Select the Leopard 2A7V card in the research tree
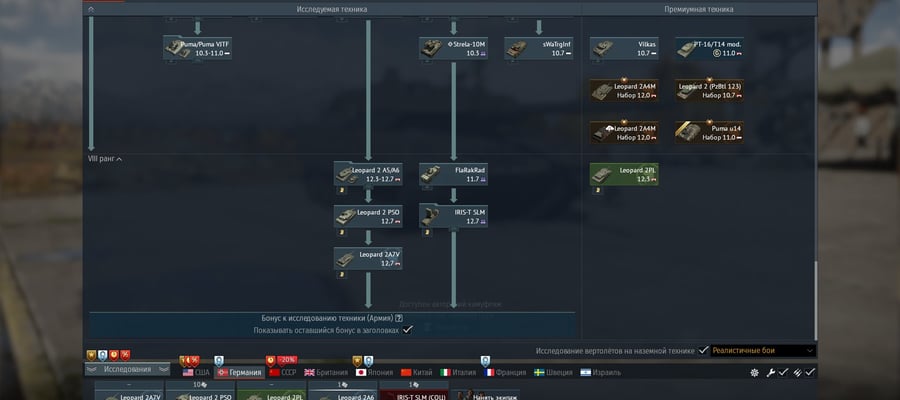900x400 pixels. coord(368,258)
